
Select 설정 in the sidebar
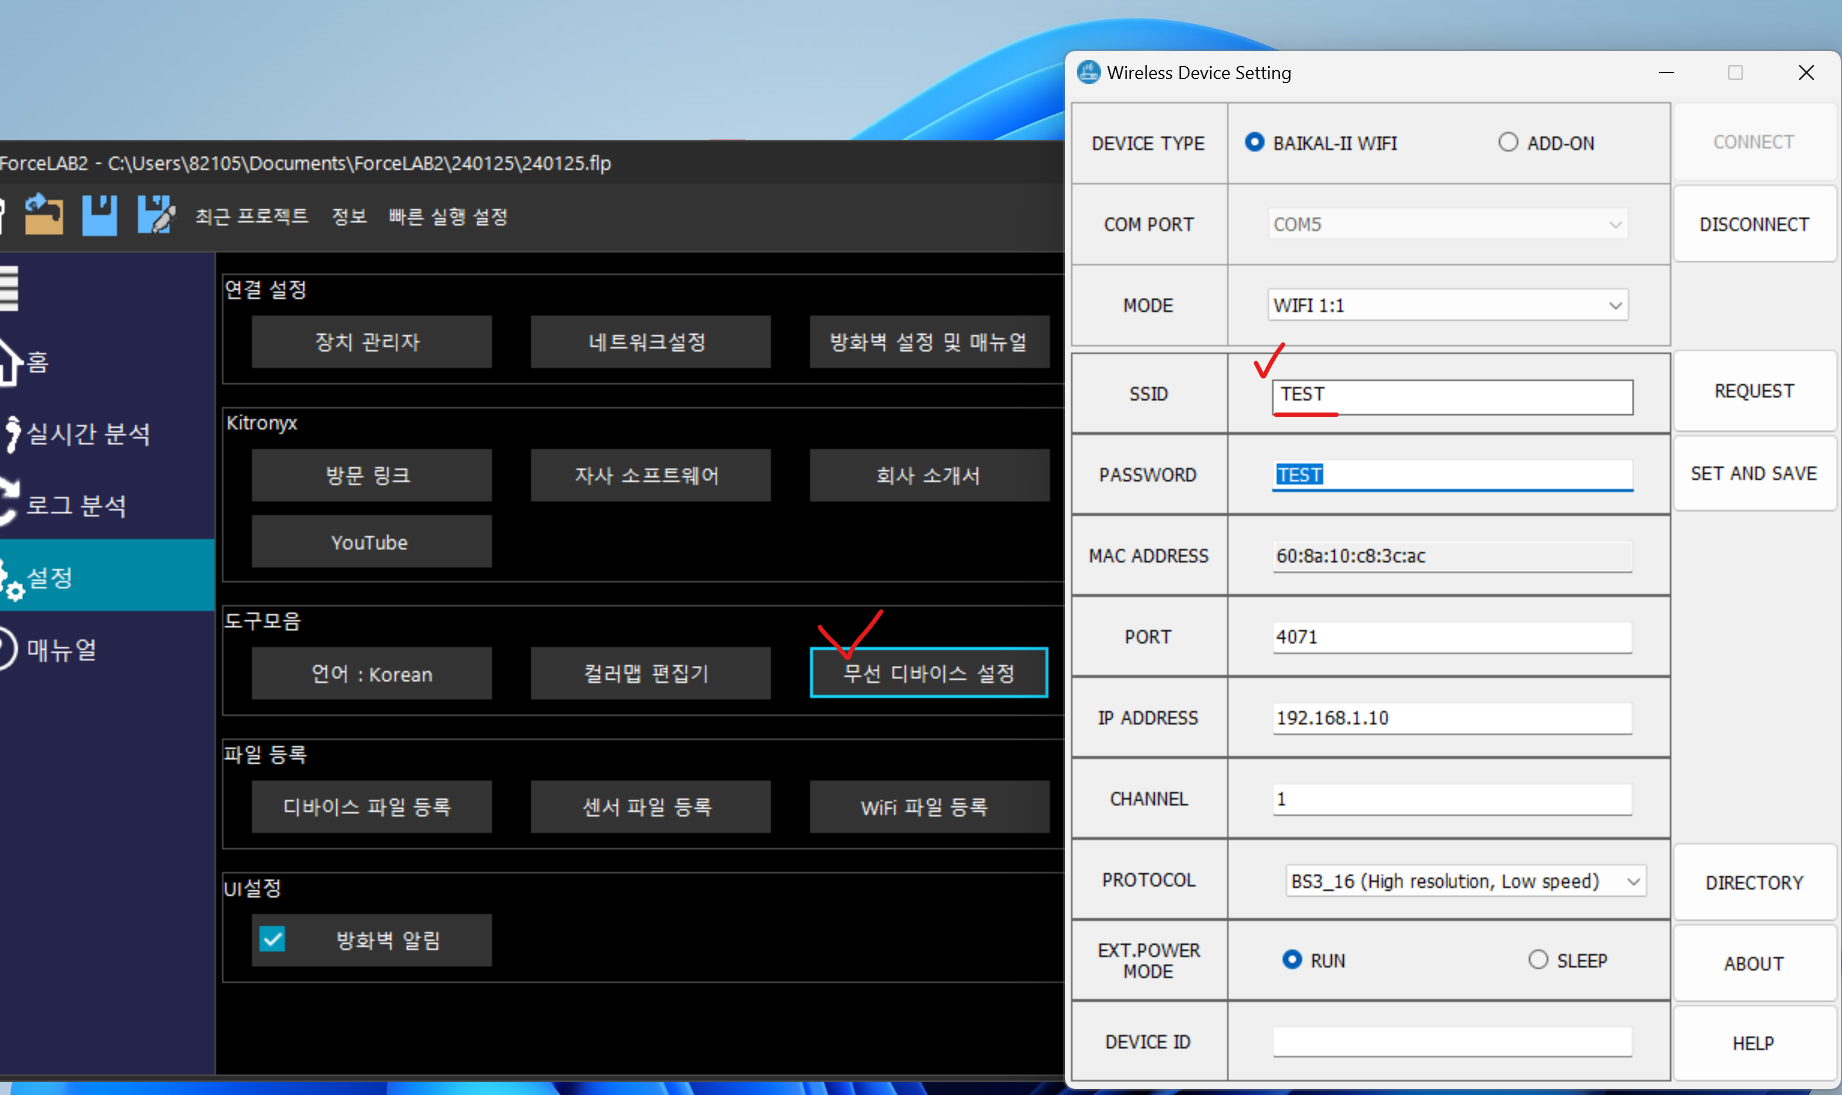tap(107, 576)
